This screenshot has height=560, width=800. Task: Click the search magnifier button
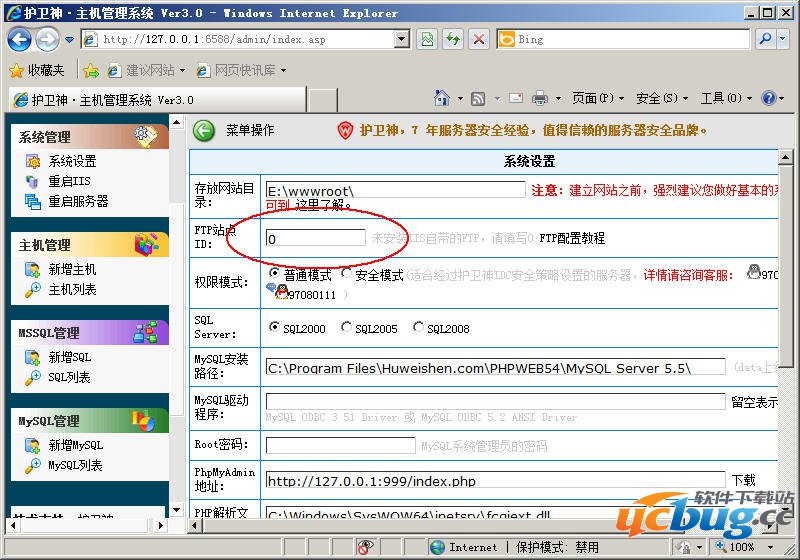pyautogui.click(x=765, y=39)
